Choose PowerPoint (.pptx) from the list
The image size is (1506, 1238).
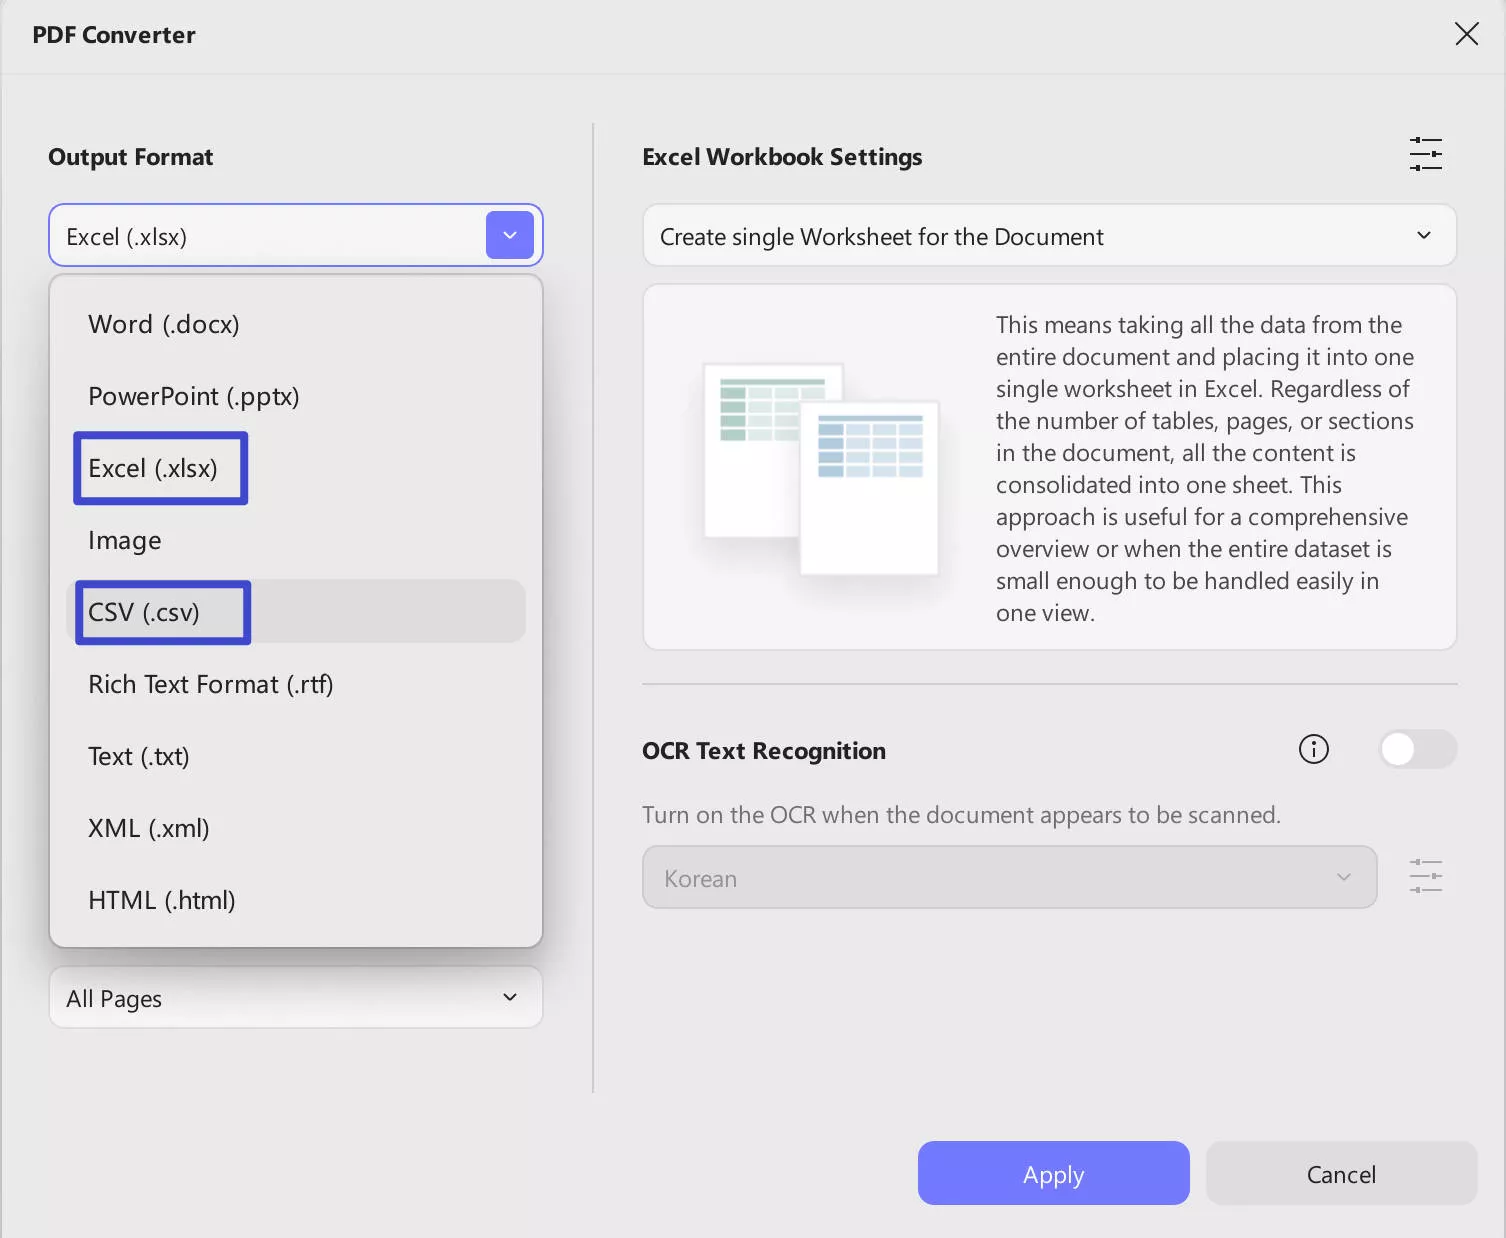click(x=193, y=396)
